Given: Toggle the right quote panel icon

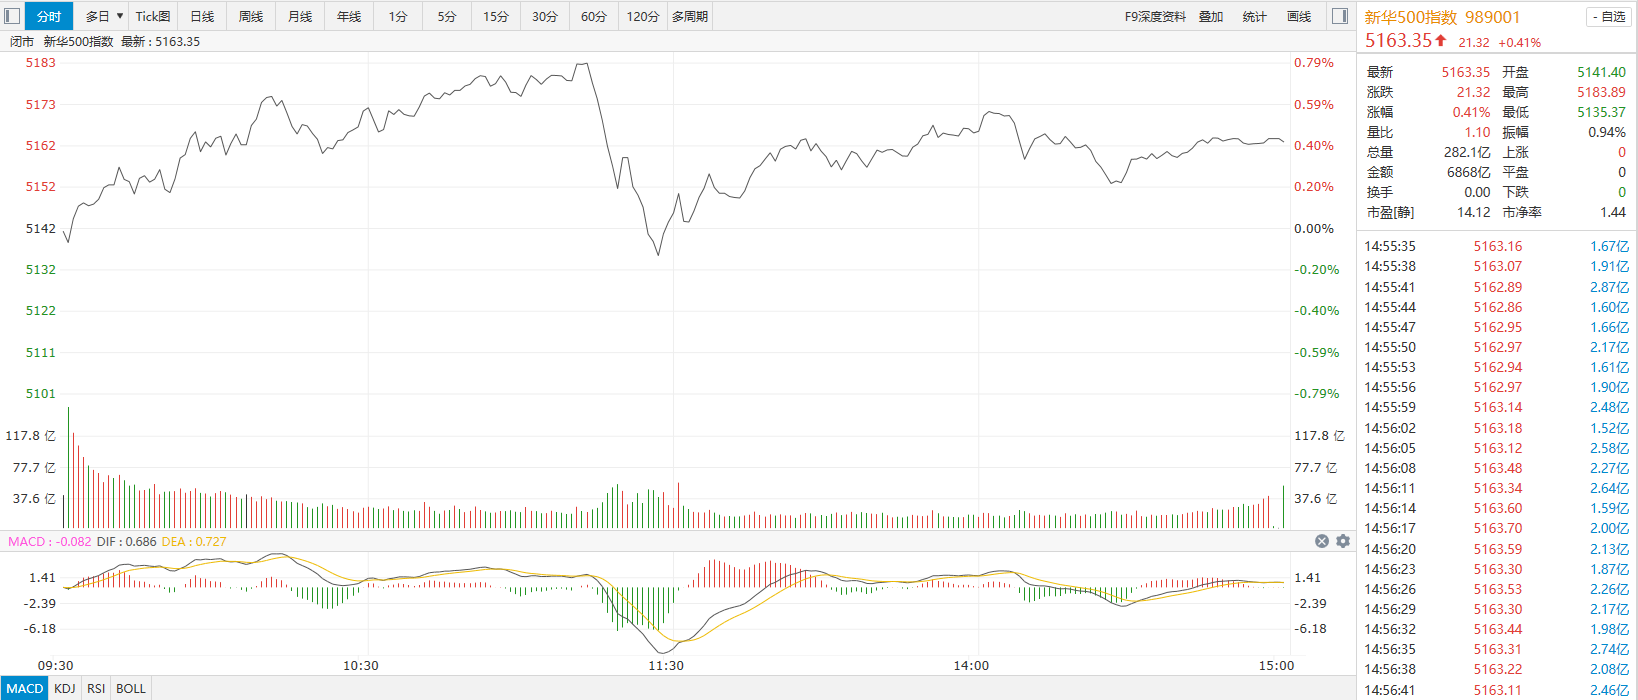Looking at the screenshot, I should click(1340, 16).
